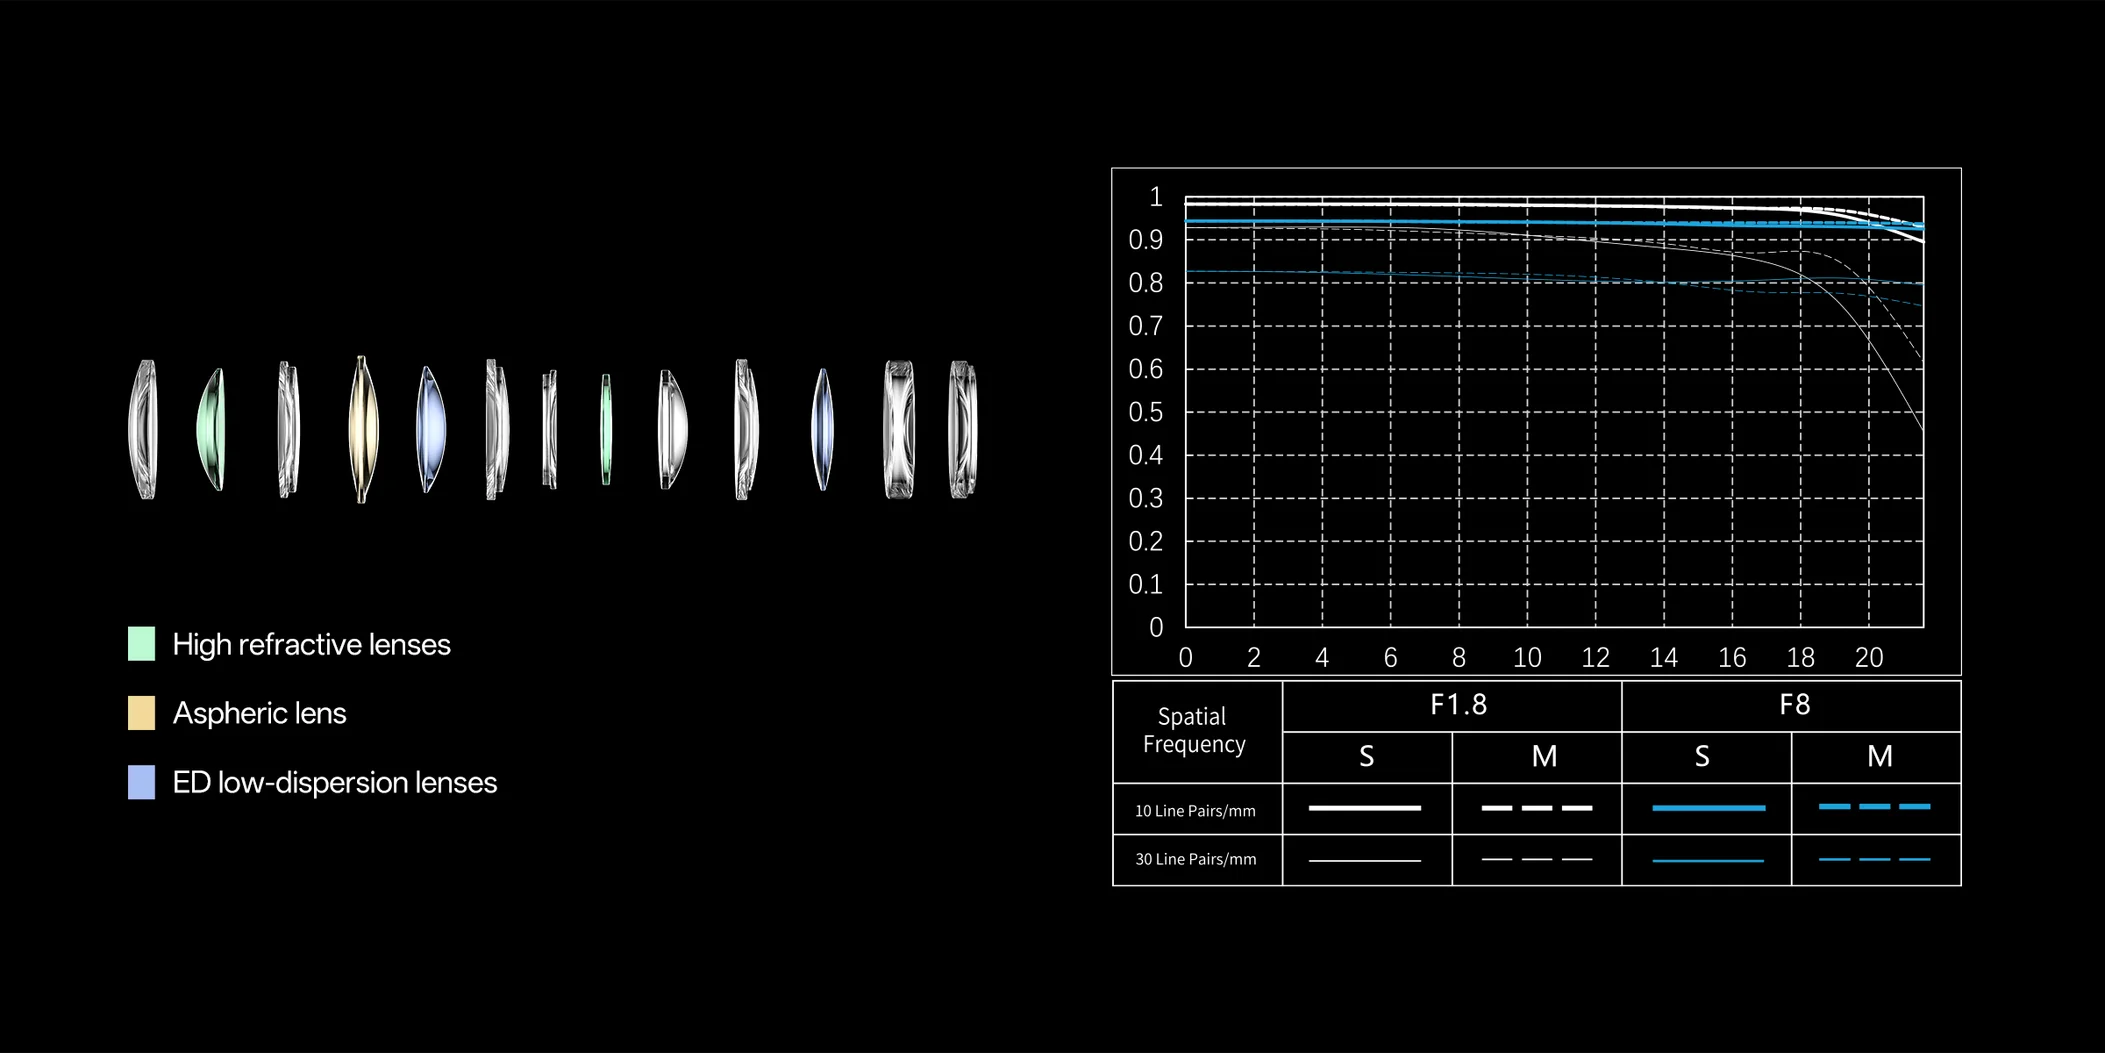Click the dark blue ED lens, third from right

(x=821, y=429)
